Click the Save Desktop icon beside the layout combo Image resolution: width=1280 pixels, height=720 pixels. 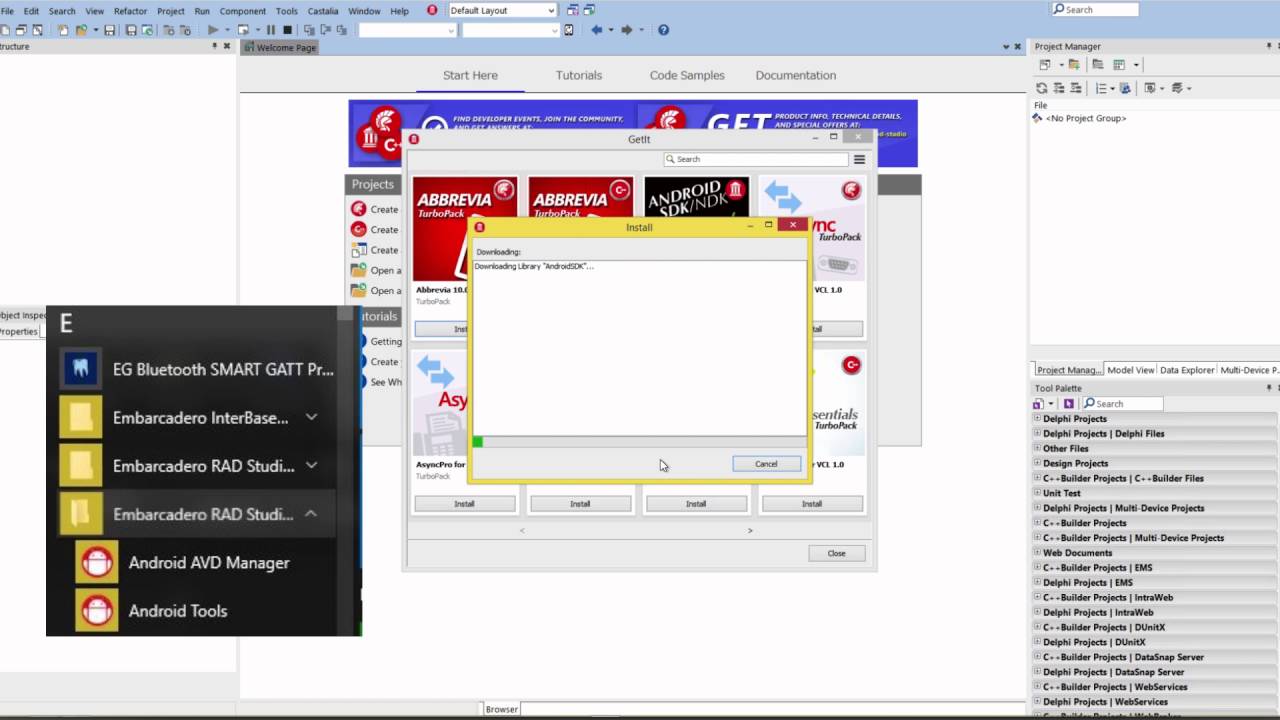coord(573,10)
